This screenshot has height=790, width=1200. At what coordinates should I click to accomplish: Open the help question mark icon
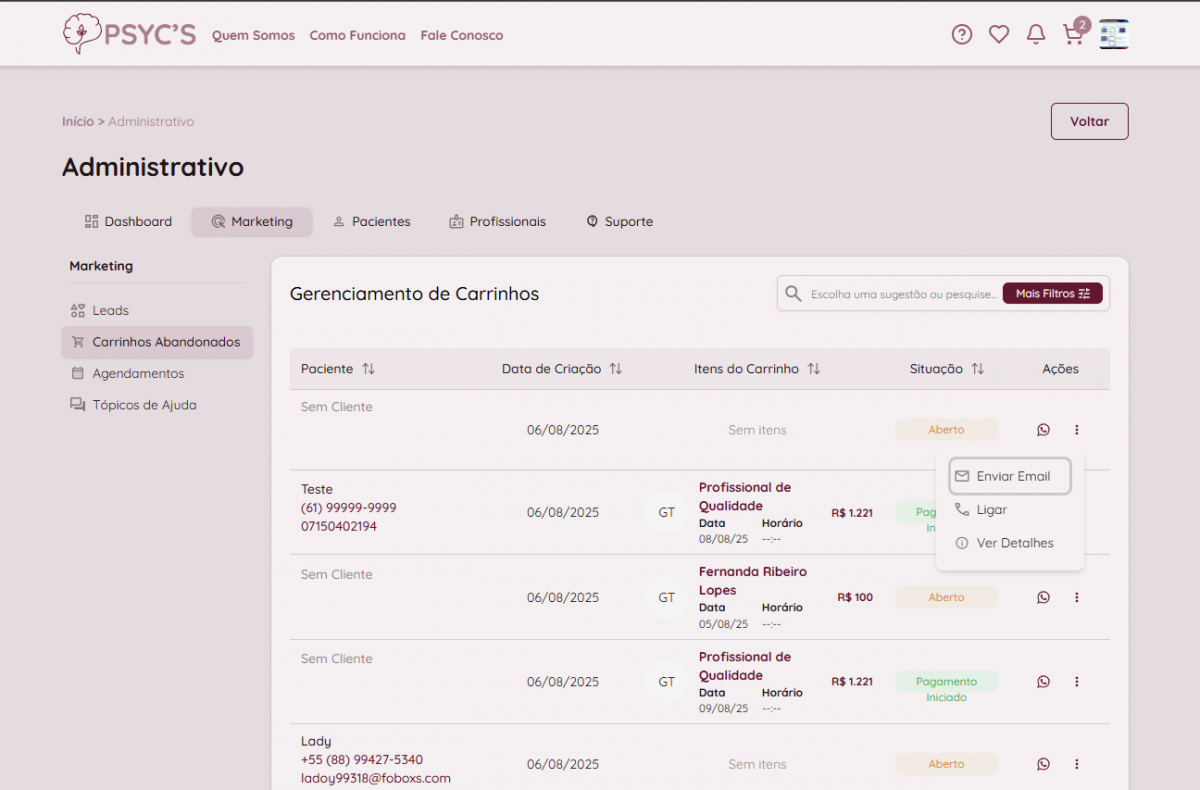(x=961, y=35)
